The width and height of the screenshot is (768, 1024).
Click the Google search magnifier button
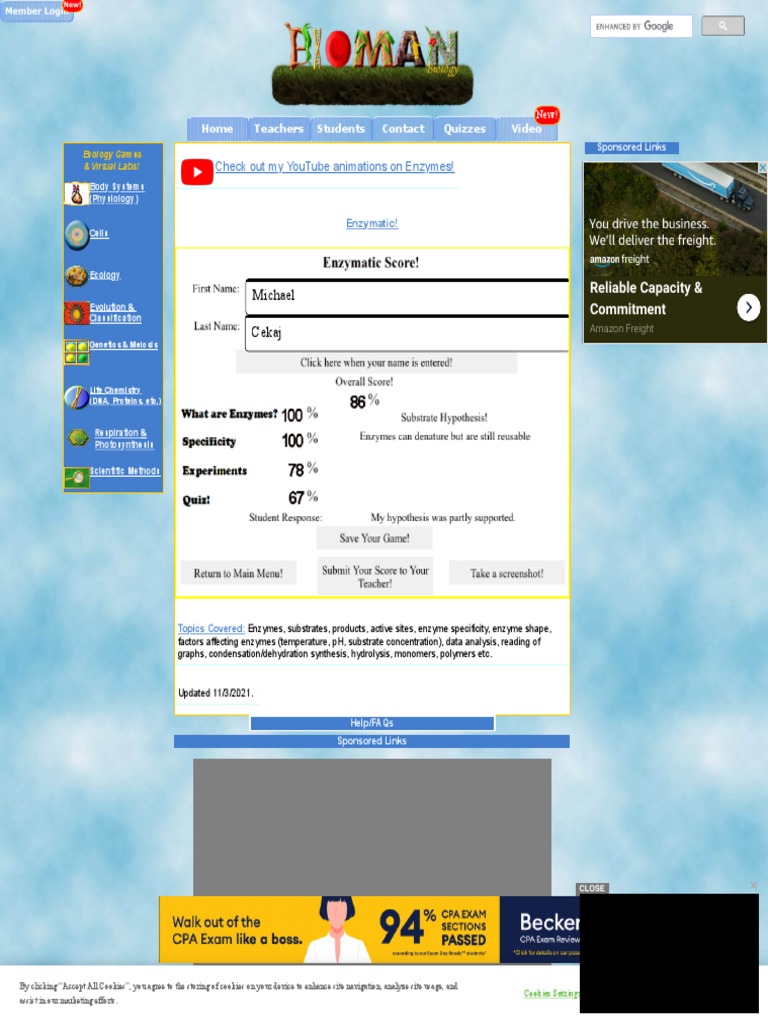(x=722, y=26)
